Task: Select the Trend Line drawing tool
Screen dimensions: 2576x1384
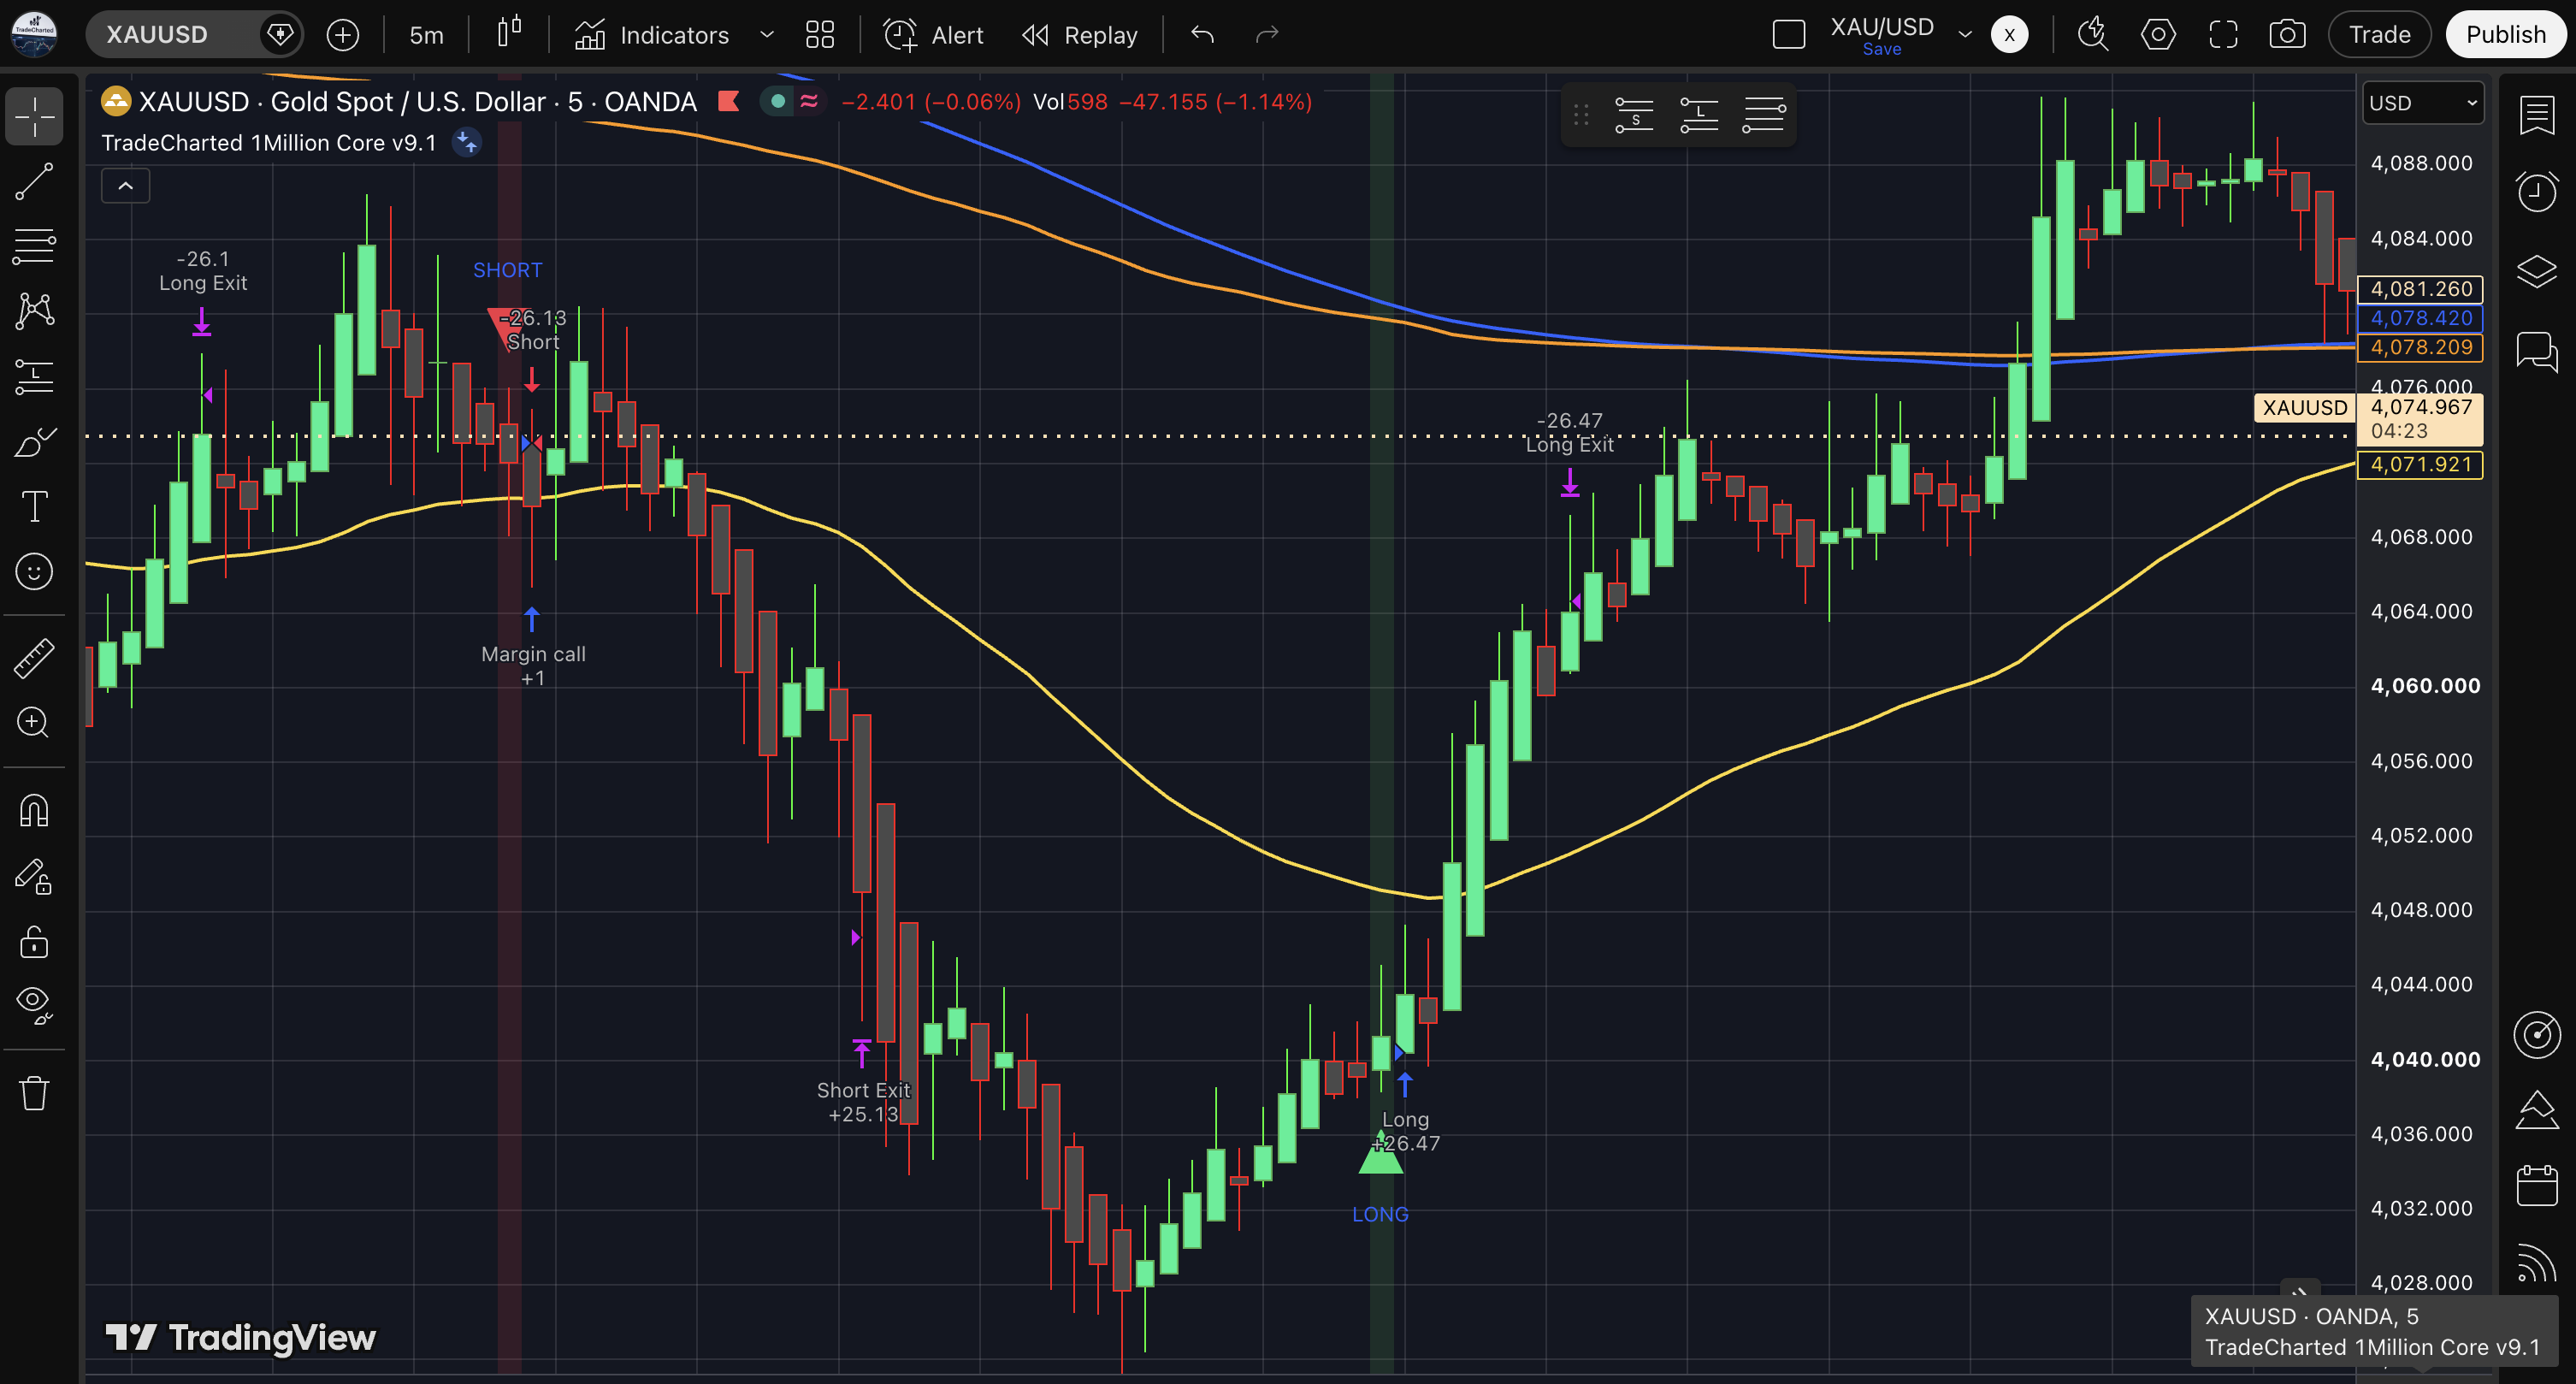Action: click(34, 181)
